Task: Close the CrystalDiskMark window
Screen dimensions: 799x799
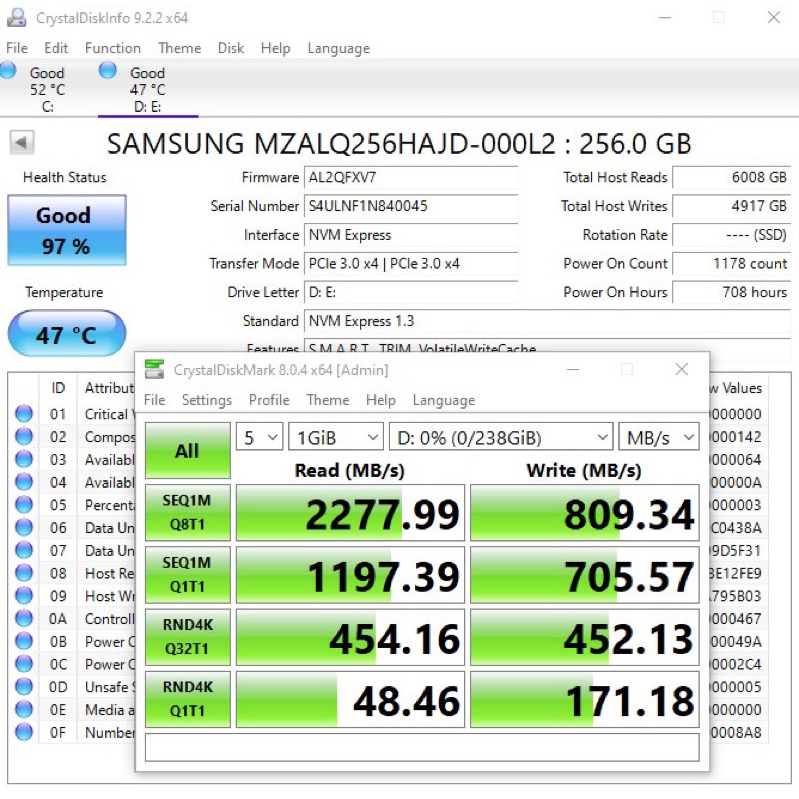Action: (681, 369)
